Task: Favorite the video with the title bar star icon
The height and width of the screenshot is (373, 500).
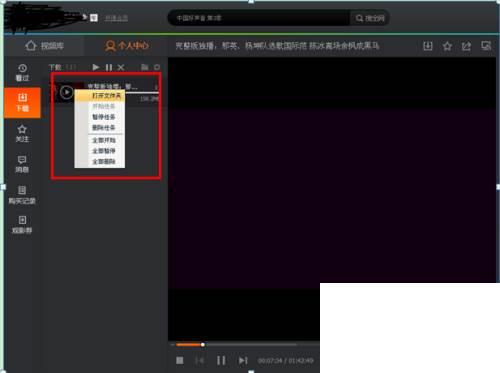Action: point(447,46)
